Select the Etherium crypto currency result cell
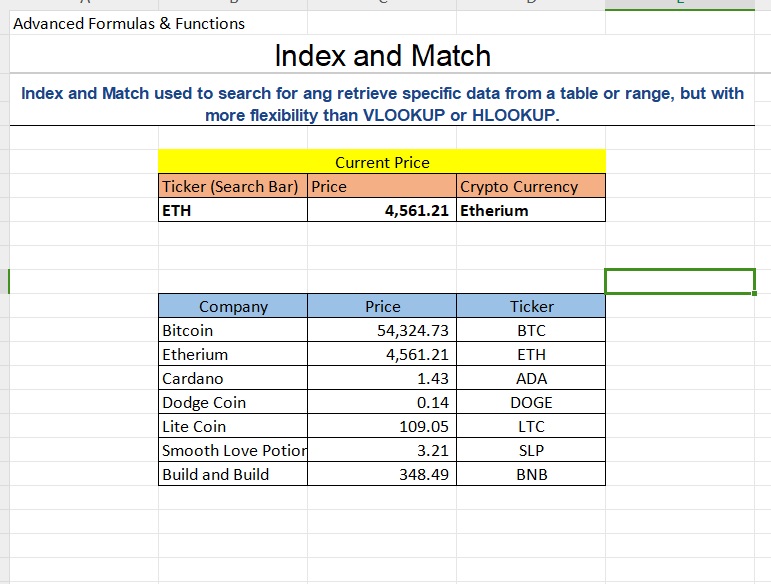The height and width of the screenshot is (584, 771). coord(530,210)
